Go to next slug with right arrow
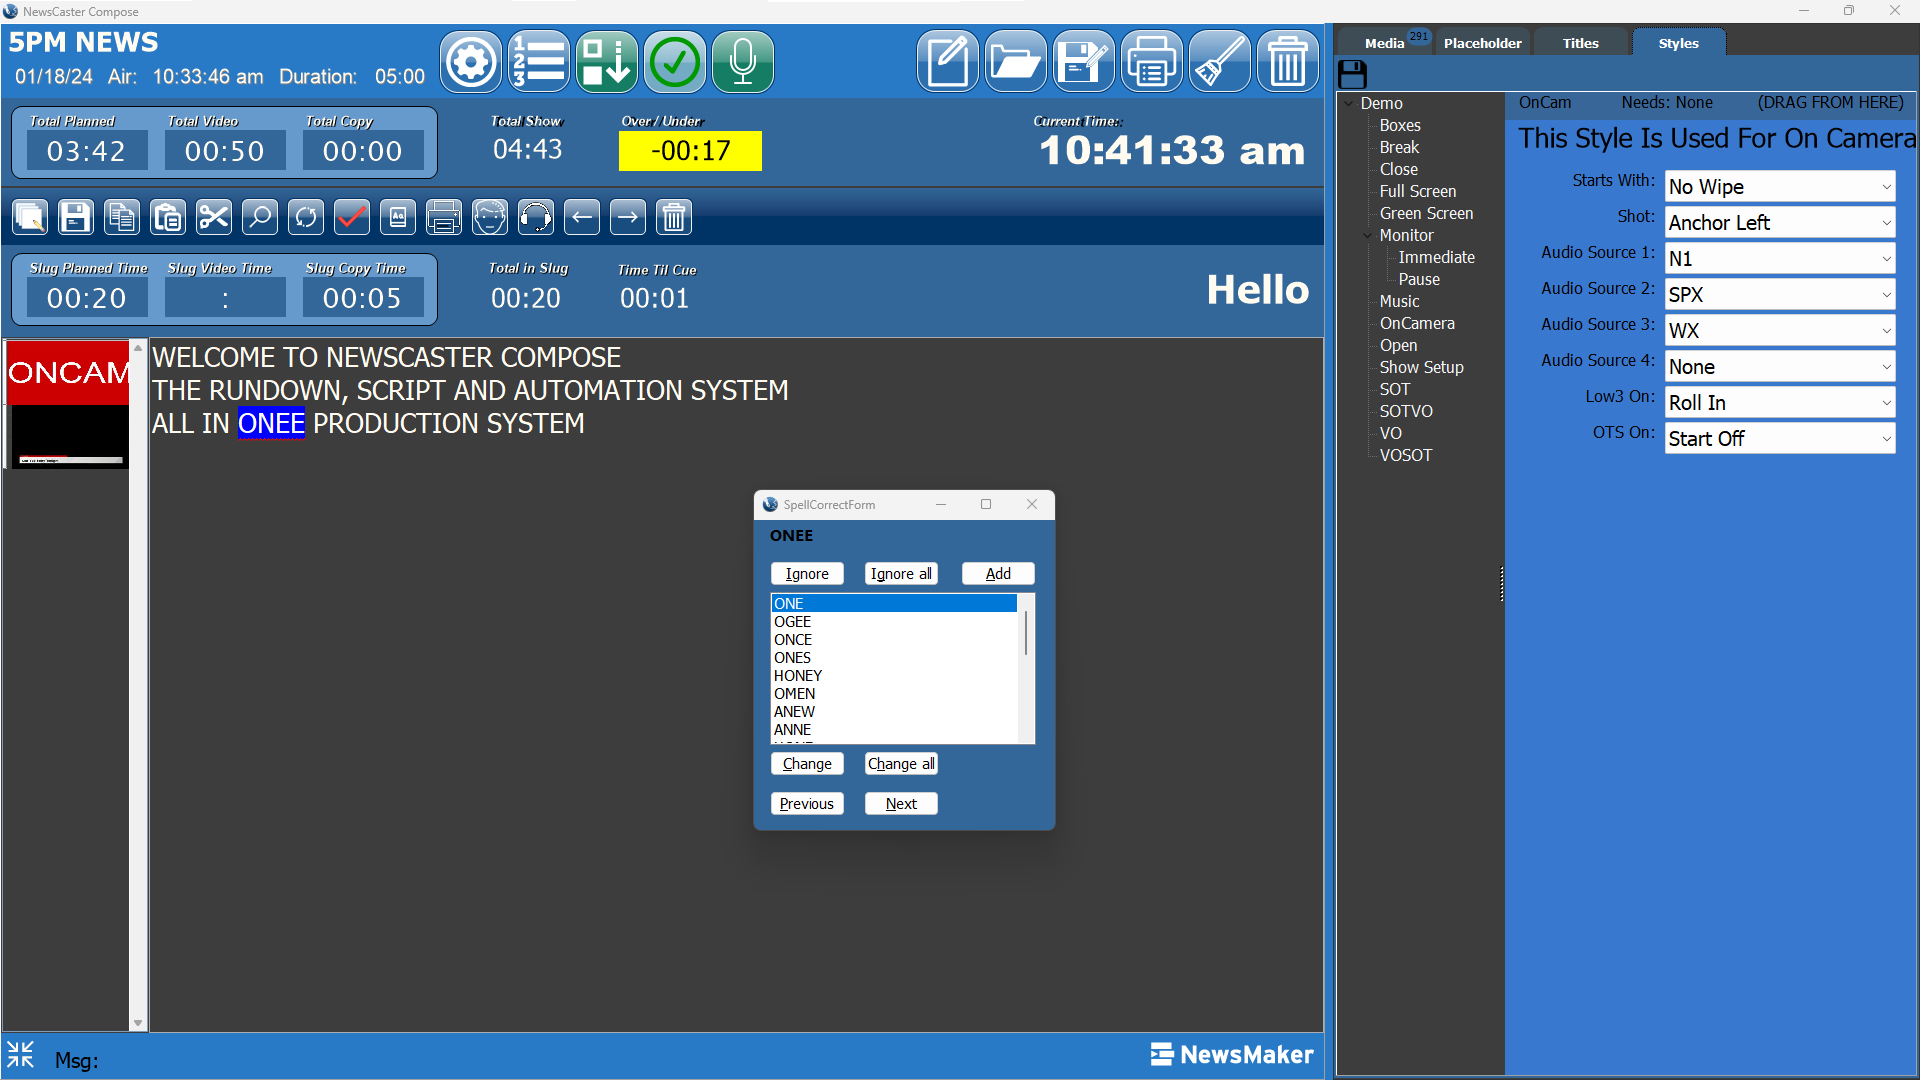This screenshot has width=1920, height=1080. 628,217
